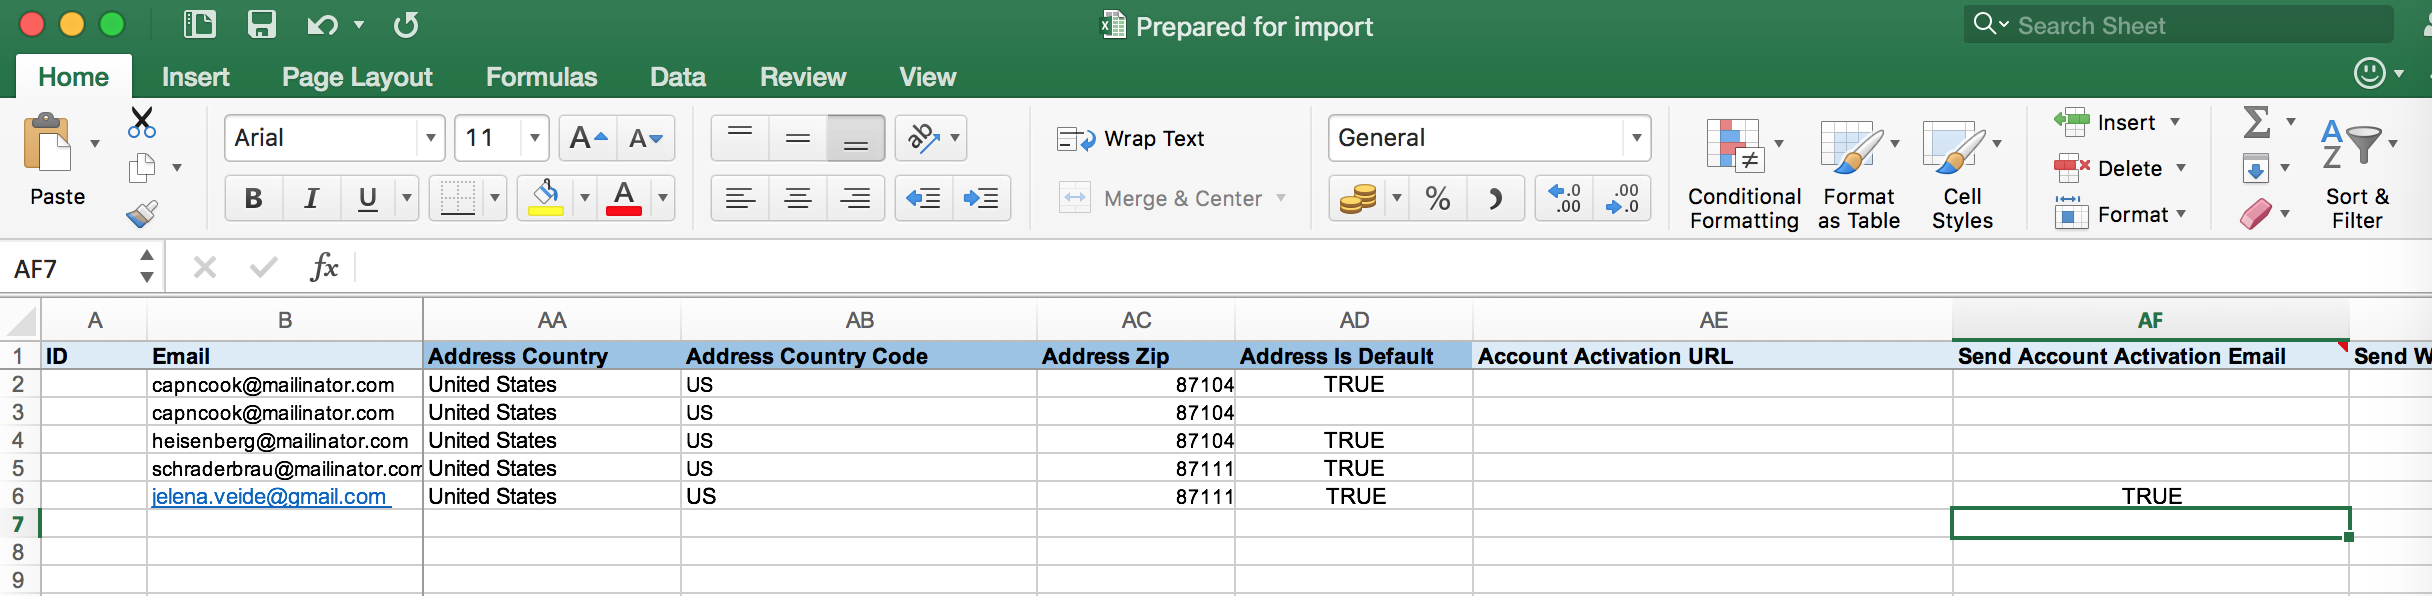Toggle Bold formatting
Image resolution: width=2432 pixels, height=596 pixels.
[253, 198]
